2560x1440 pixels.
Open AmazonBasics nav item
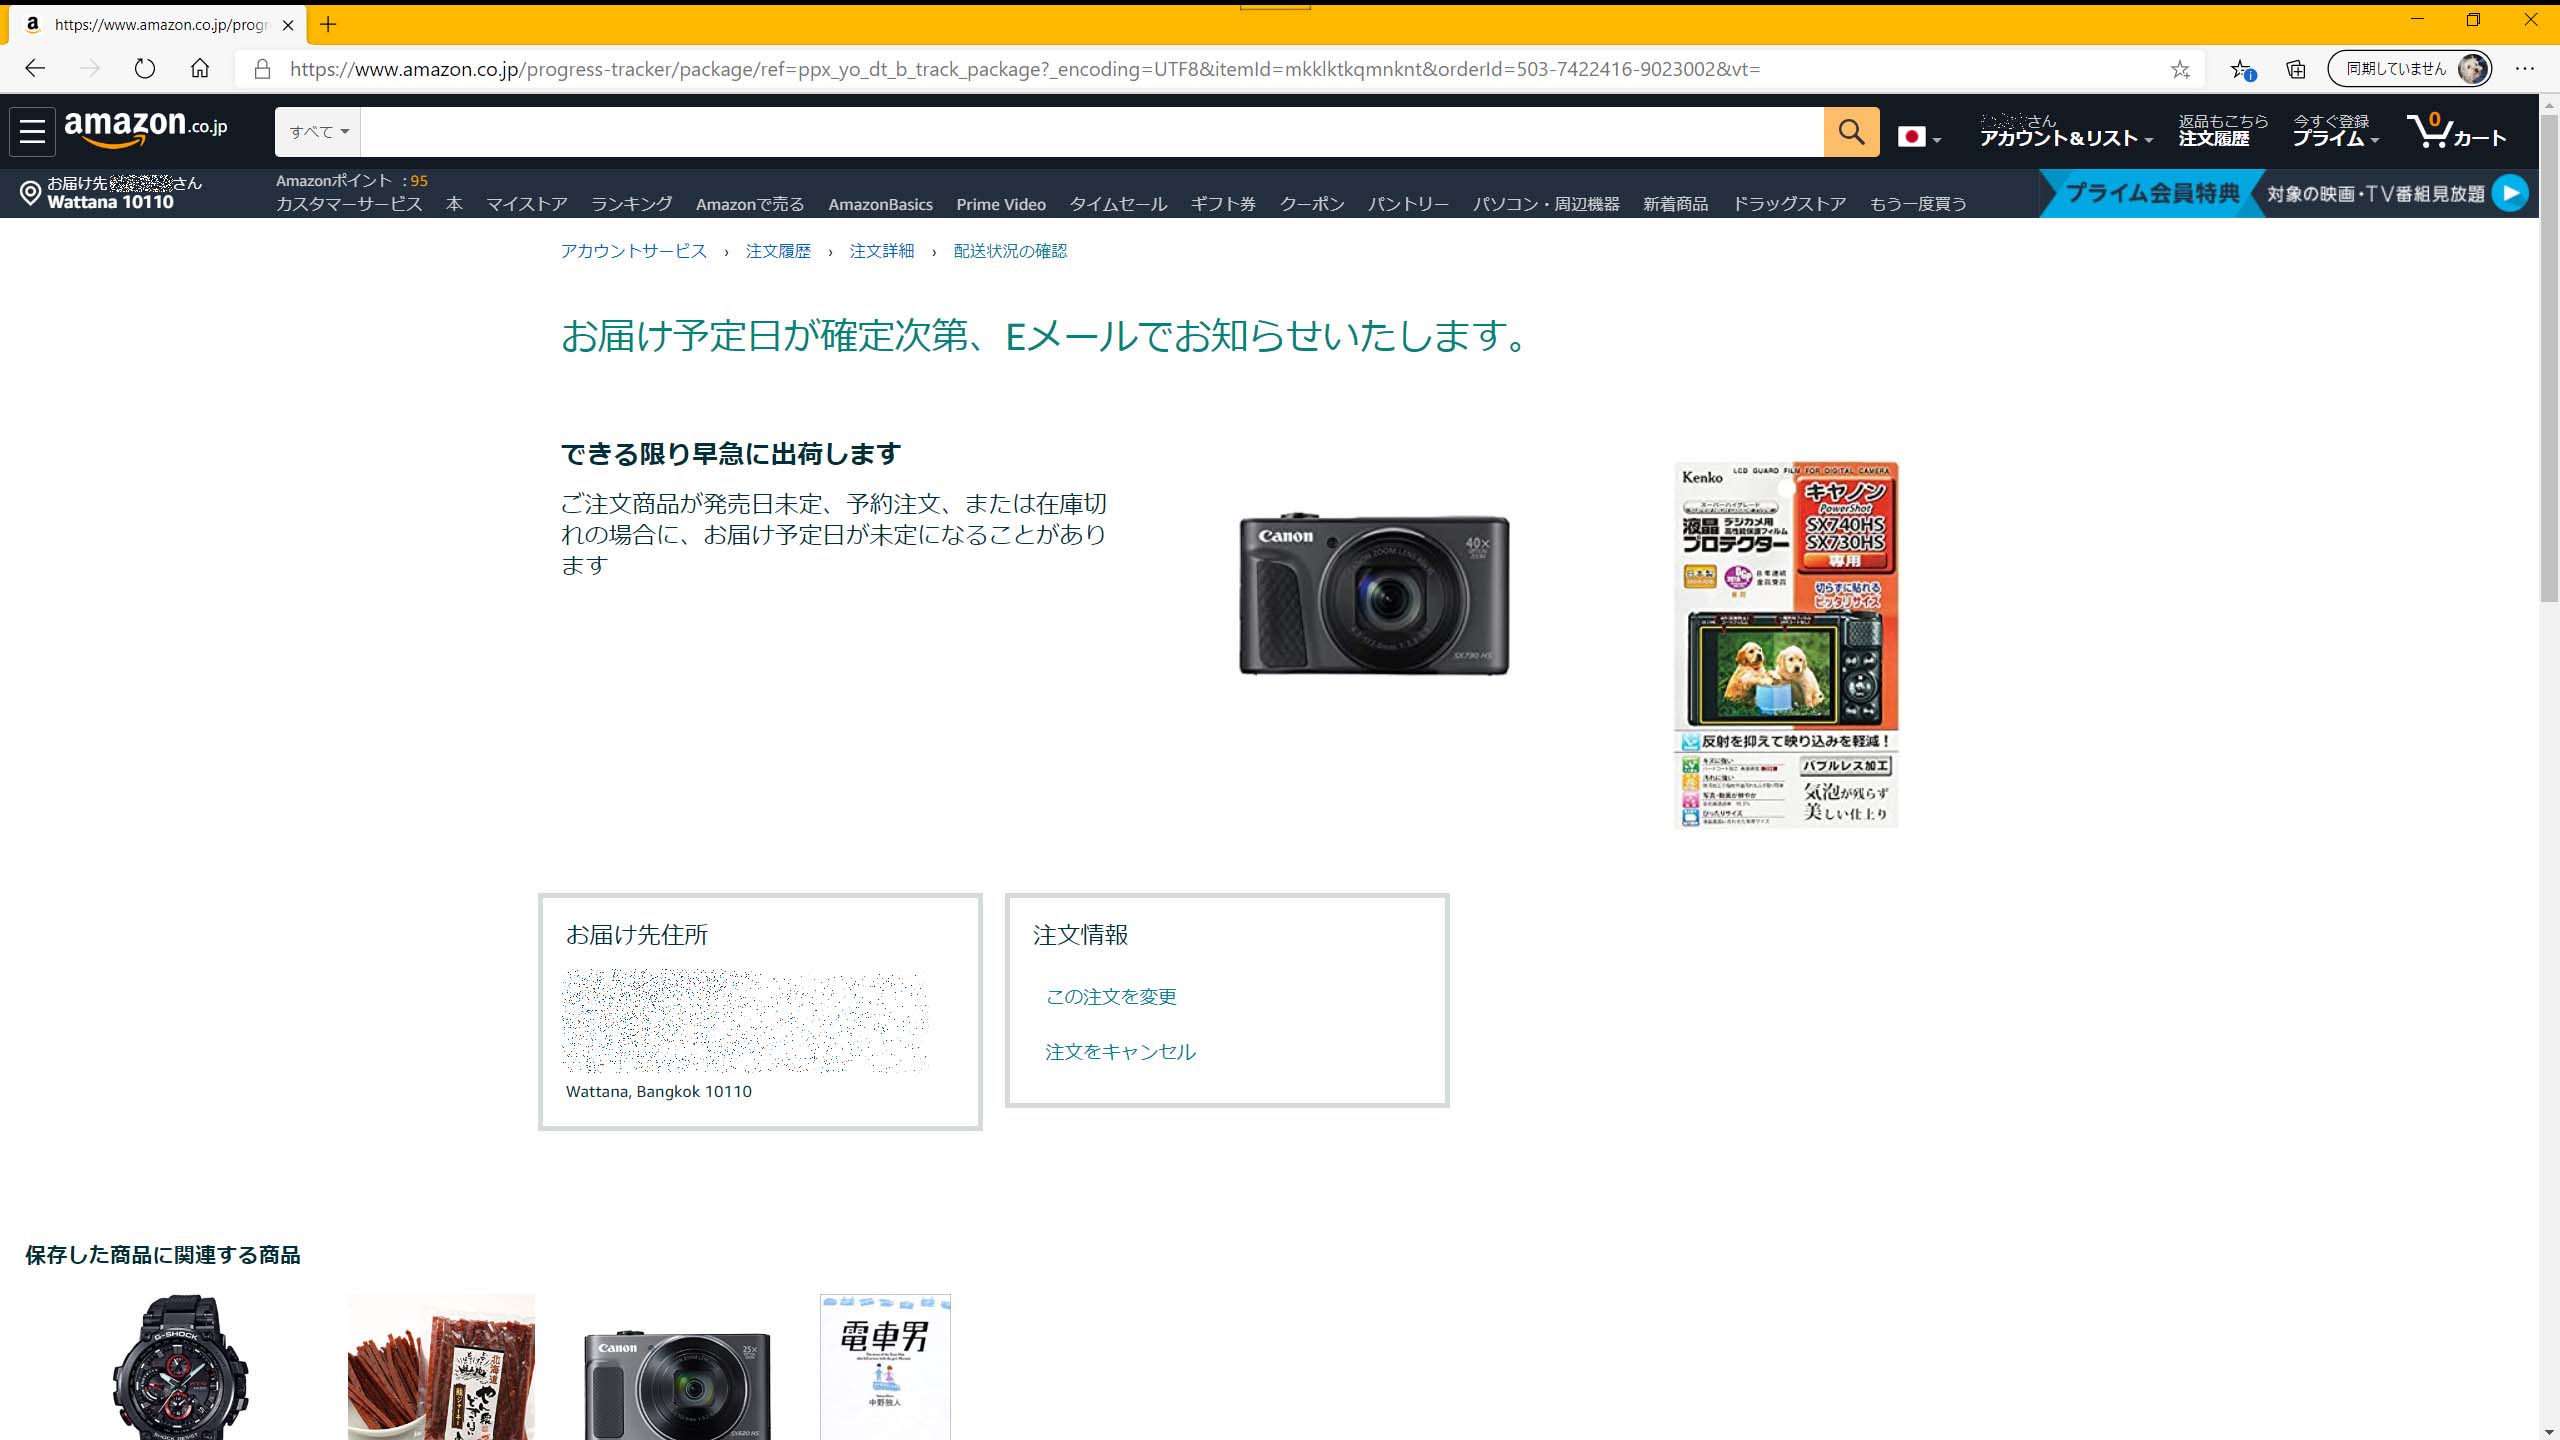point(880,204)
